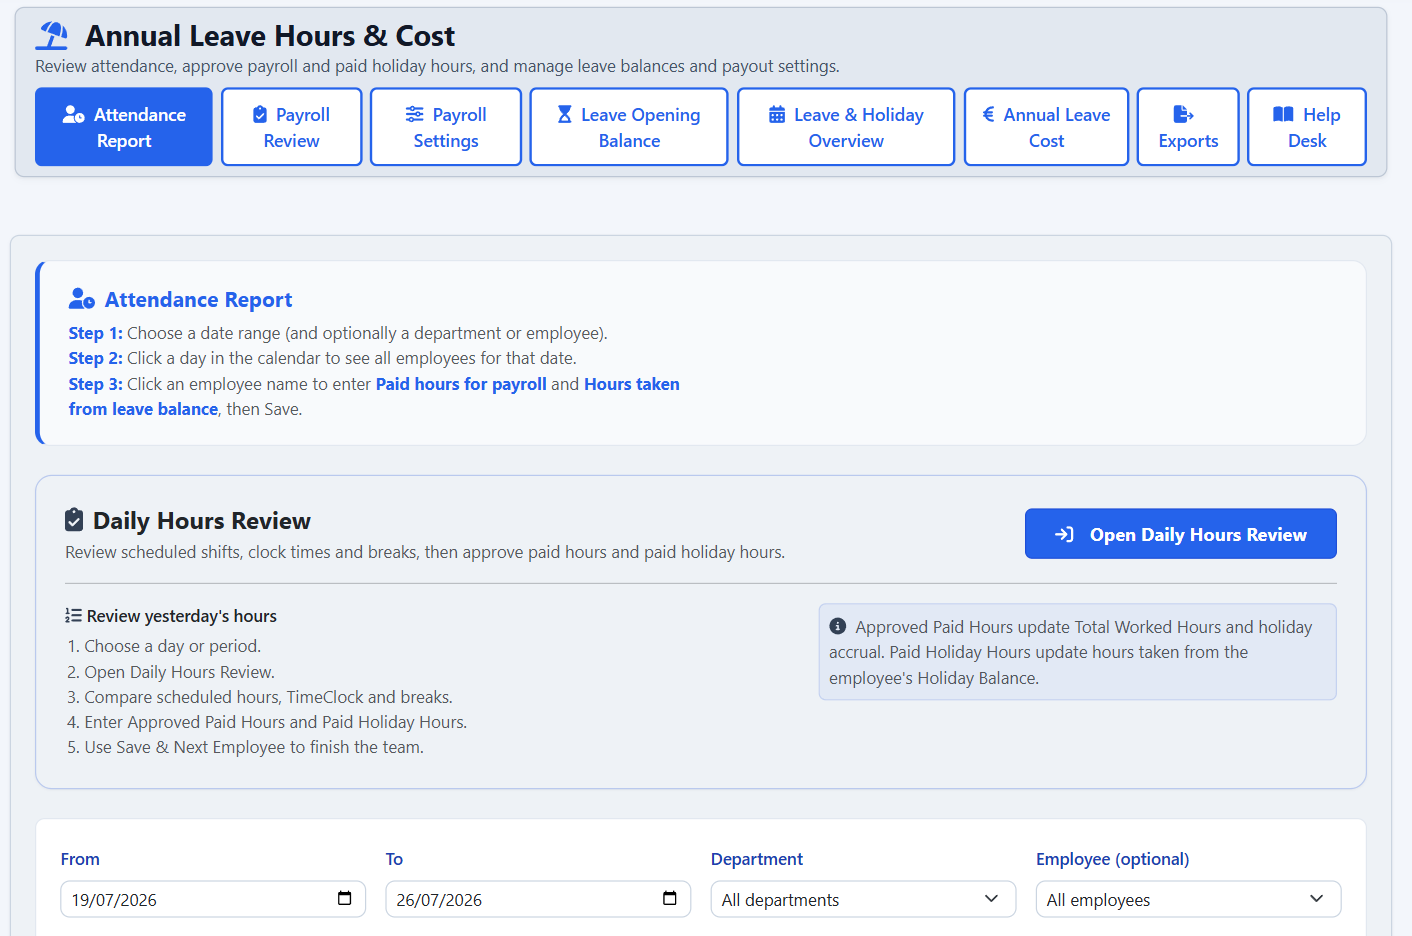
Task: Click the euro icon on the Annual Leave Cost tab
Action: click(988, 114)
